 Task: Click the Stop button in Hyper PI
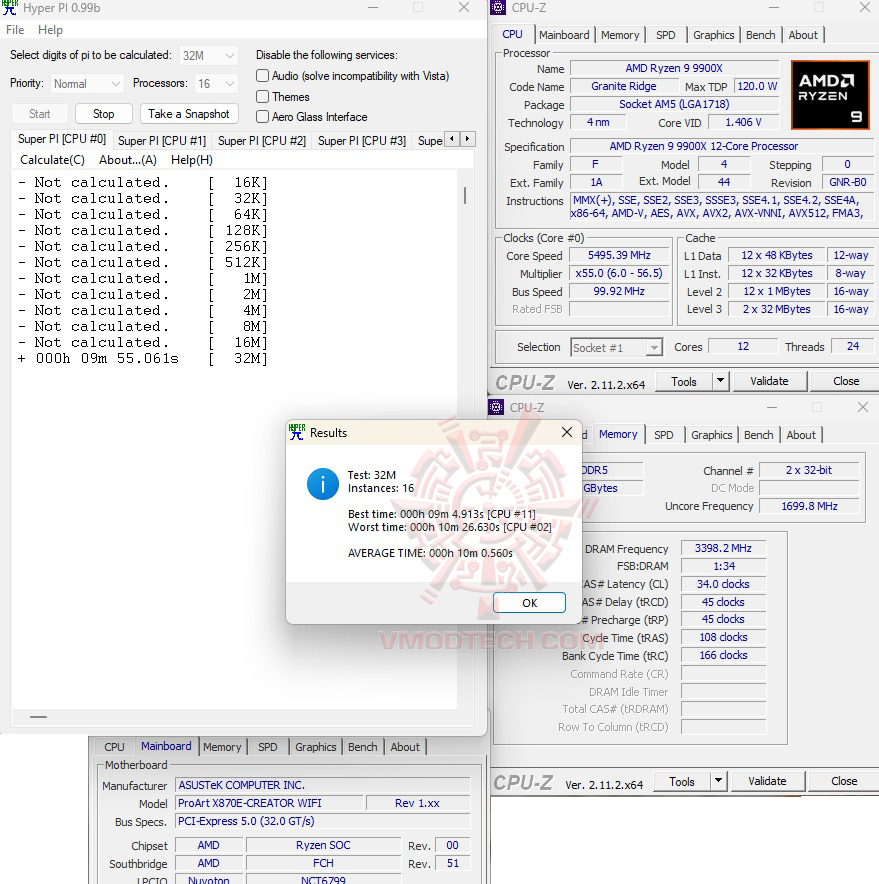point(104,114)
